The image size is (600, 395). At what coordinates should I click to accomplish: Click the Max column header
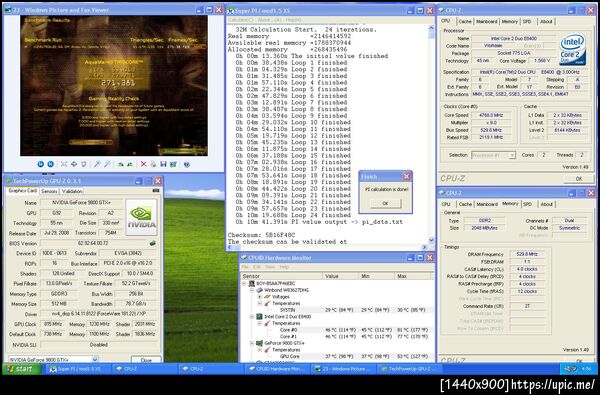[x=412, y=276]
